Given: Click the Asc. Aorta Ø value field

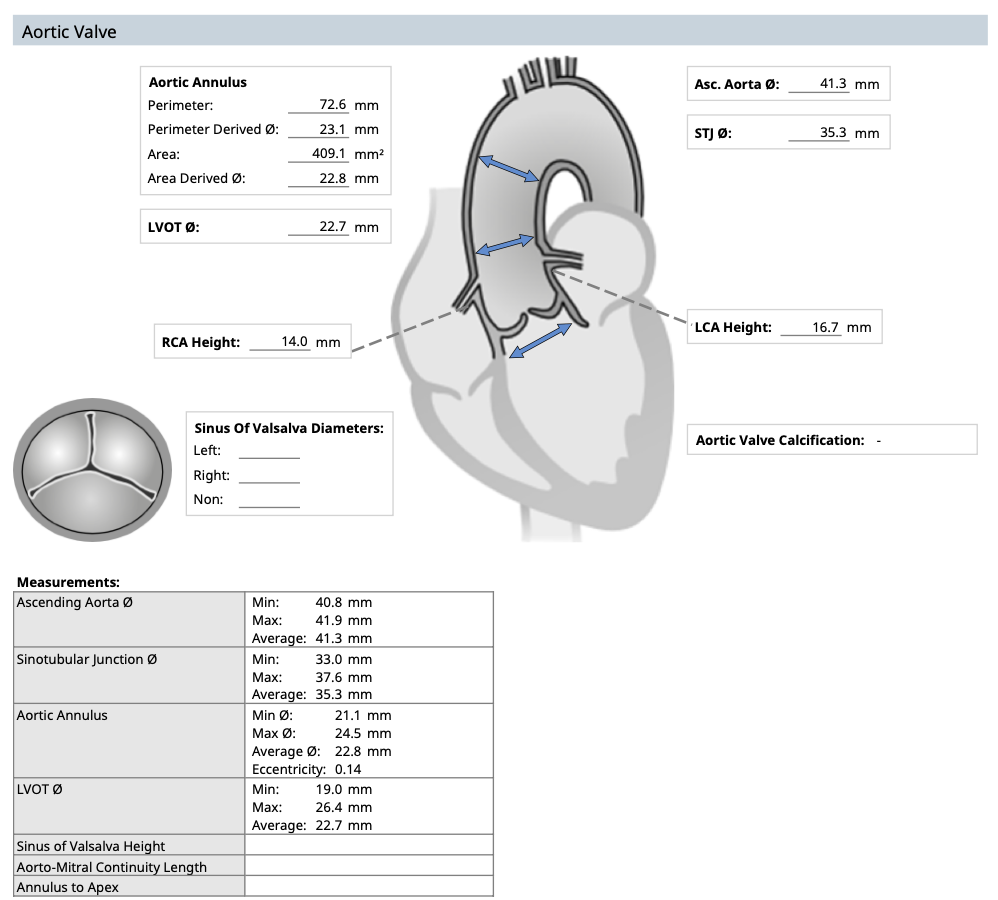Looking at the screenshot, I should (818, 85).
